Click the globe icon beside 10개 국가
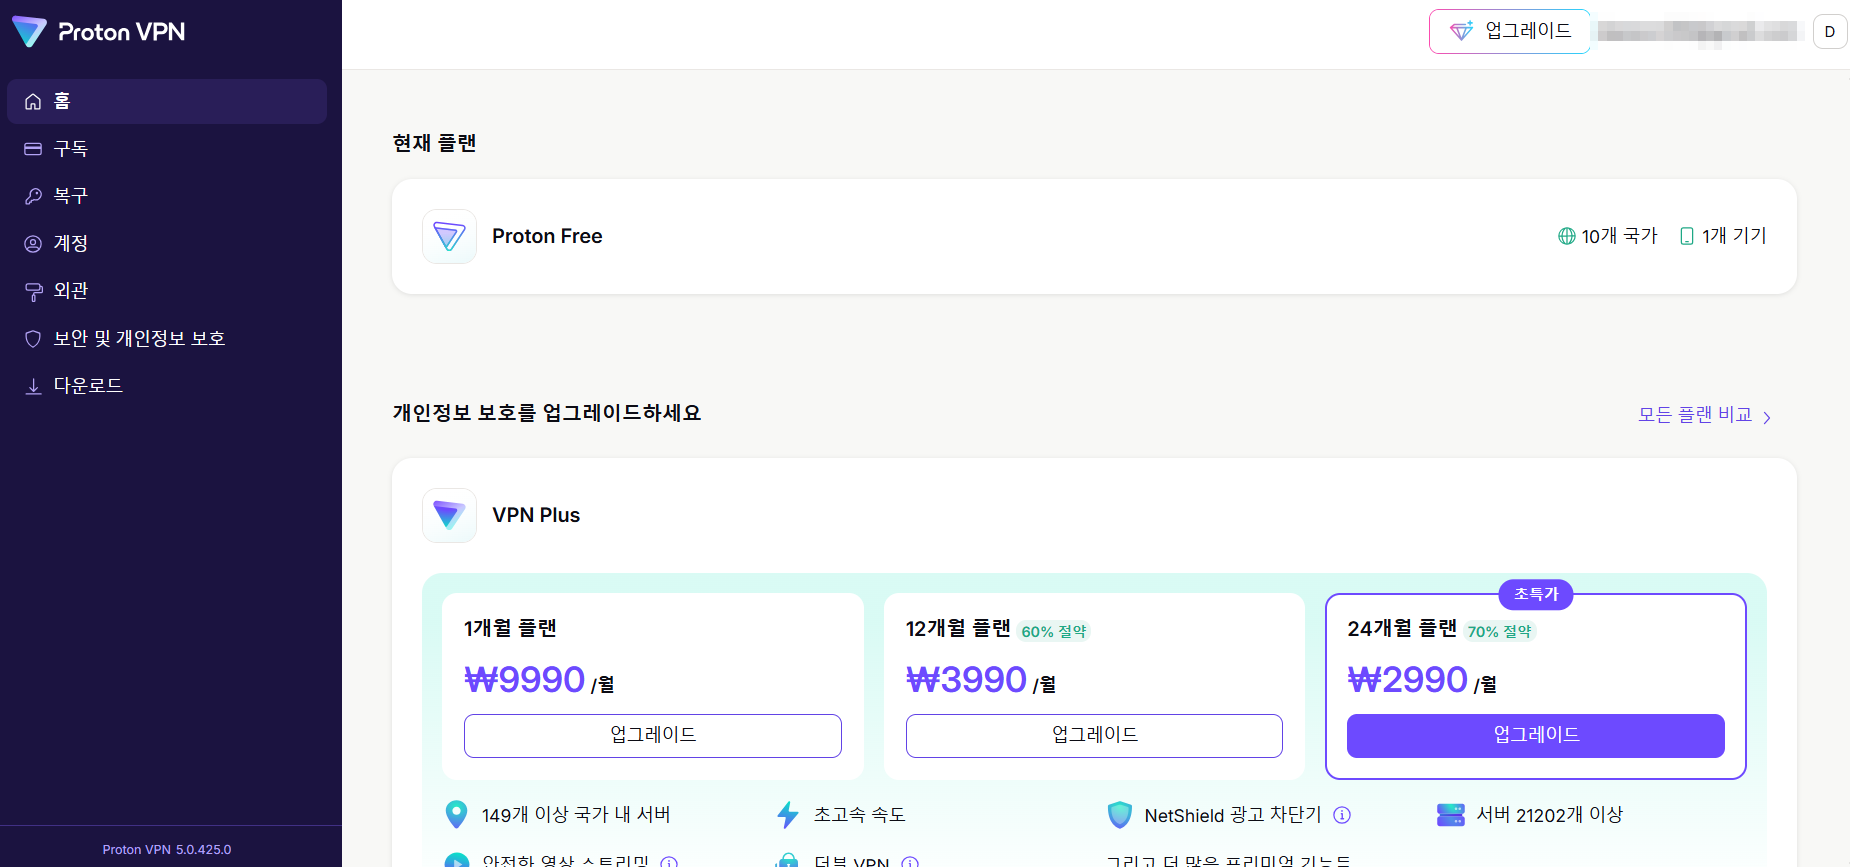Image resolution: width=1850 pixels, height=867 pixels. point(1567,236)
